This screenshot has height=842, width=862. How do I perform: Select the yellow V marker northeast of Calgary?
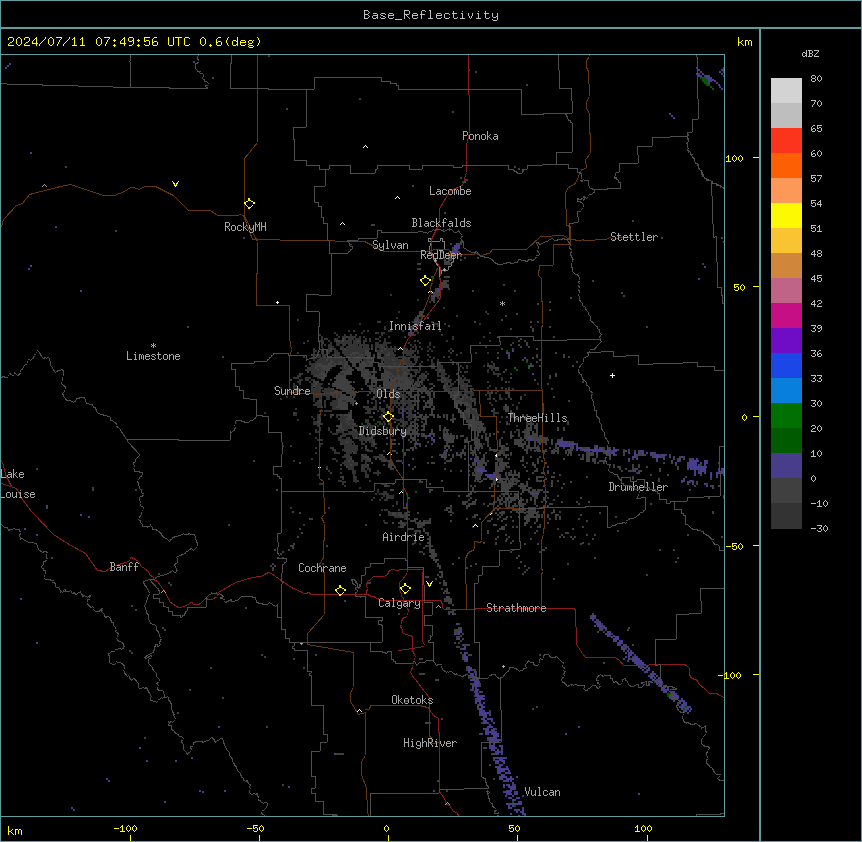429,584
